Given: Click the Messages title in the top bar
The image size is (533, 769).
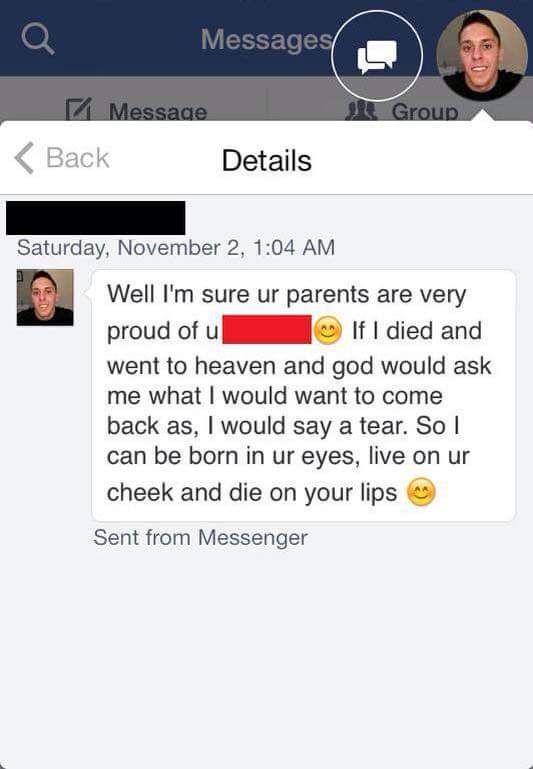Looking at the screenshot, I should (x=267, y=39).
